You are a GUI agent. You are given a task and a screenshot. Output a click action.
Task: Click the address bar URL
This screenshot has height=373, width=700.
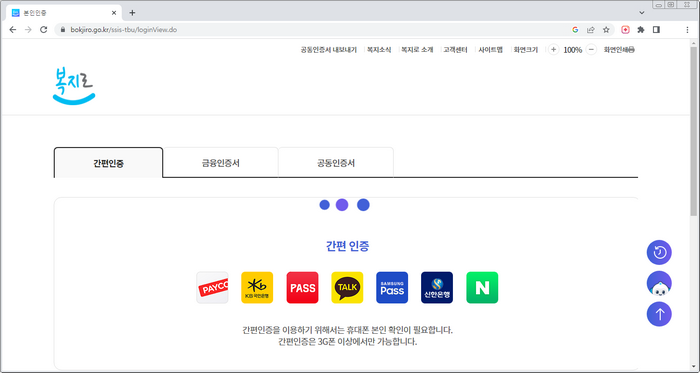click(124, 30)
